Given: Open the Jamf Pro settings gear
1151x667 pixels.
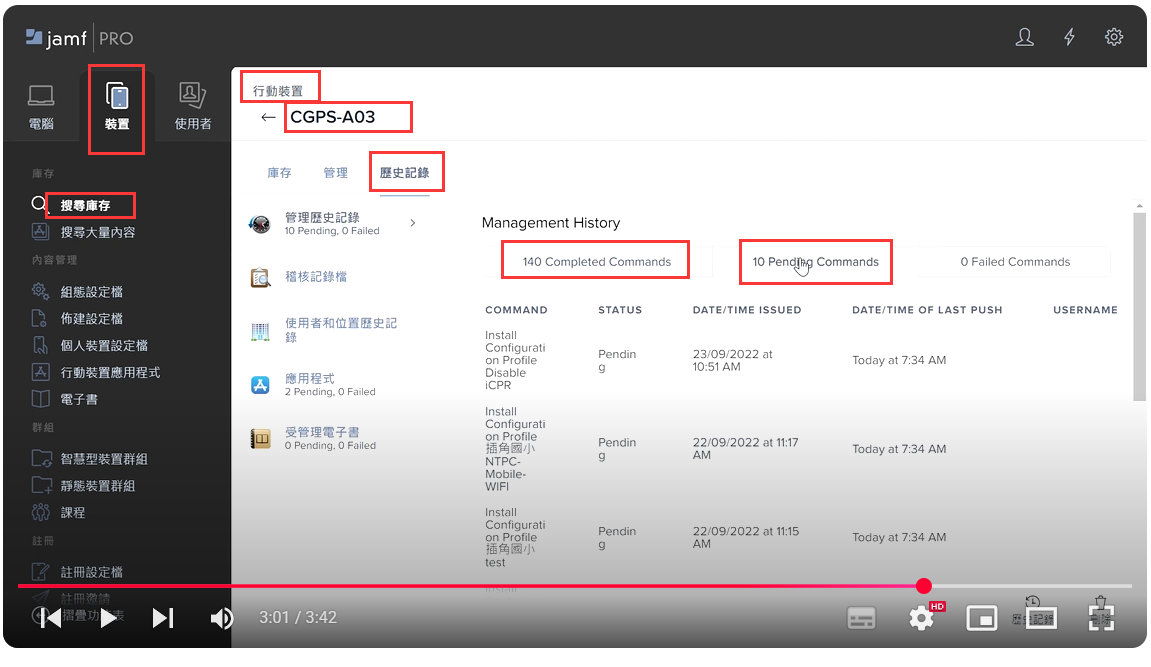Looking at the screenshot, I should click(x=1114, y=37).
